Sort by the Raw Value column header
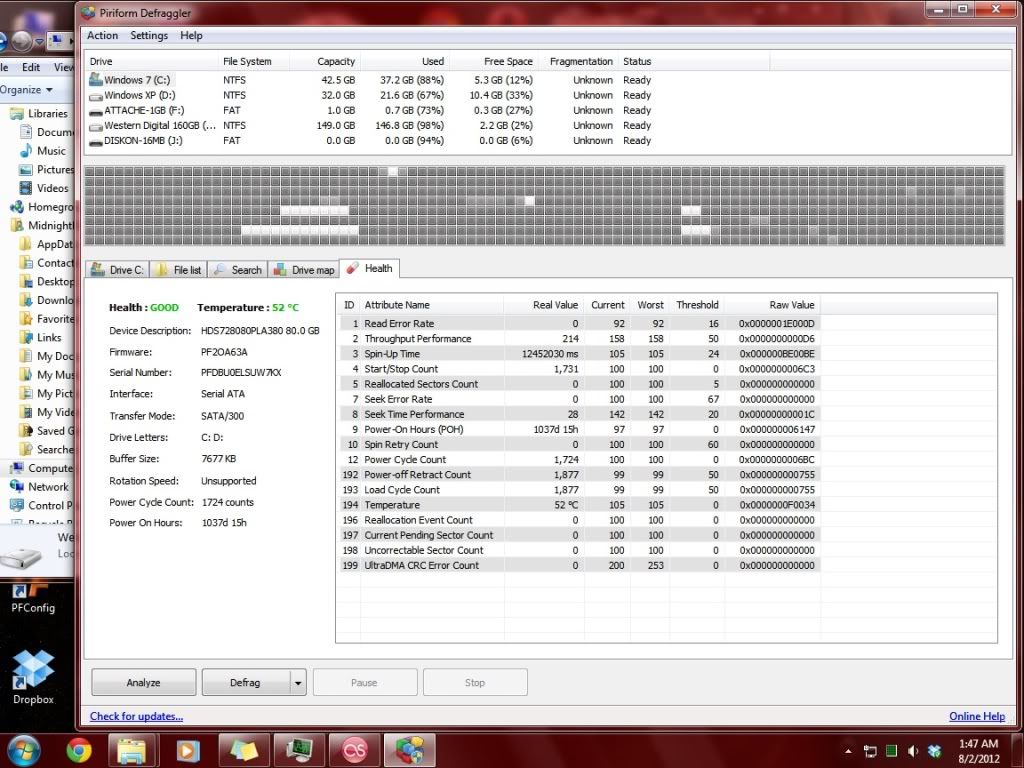The width and height of the screenshot is (1024, 768). (772, 305)
